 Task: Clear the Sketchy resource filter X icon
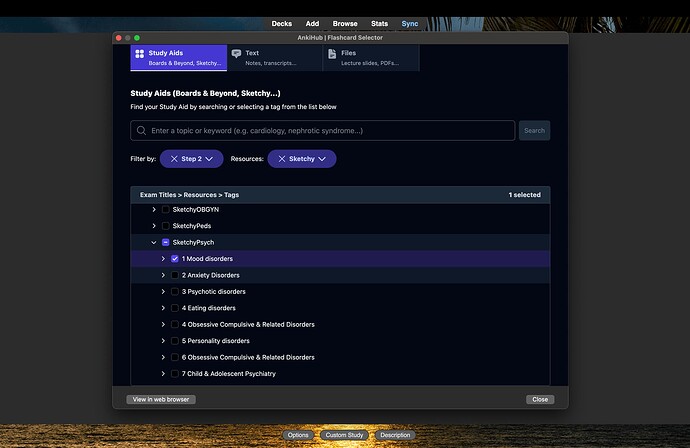pyautogui.click(x=282, y=159)
